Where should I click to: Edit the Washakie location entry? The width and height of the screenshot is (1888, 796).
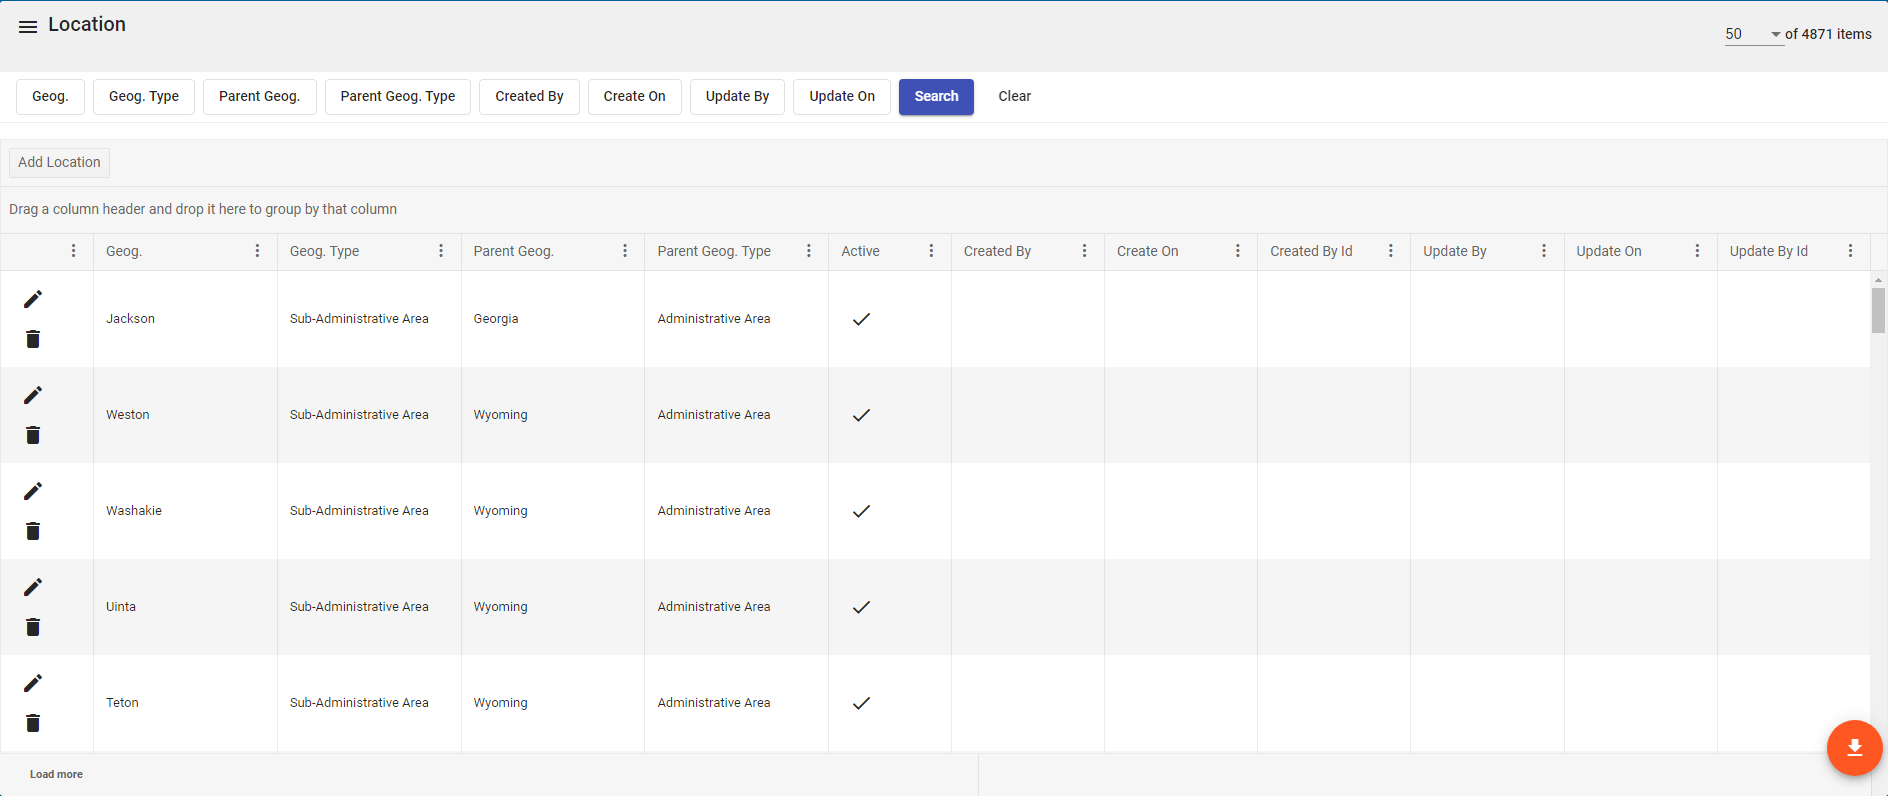click(x=33, y=491)
